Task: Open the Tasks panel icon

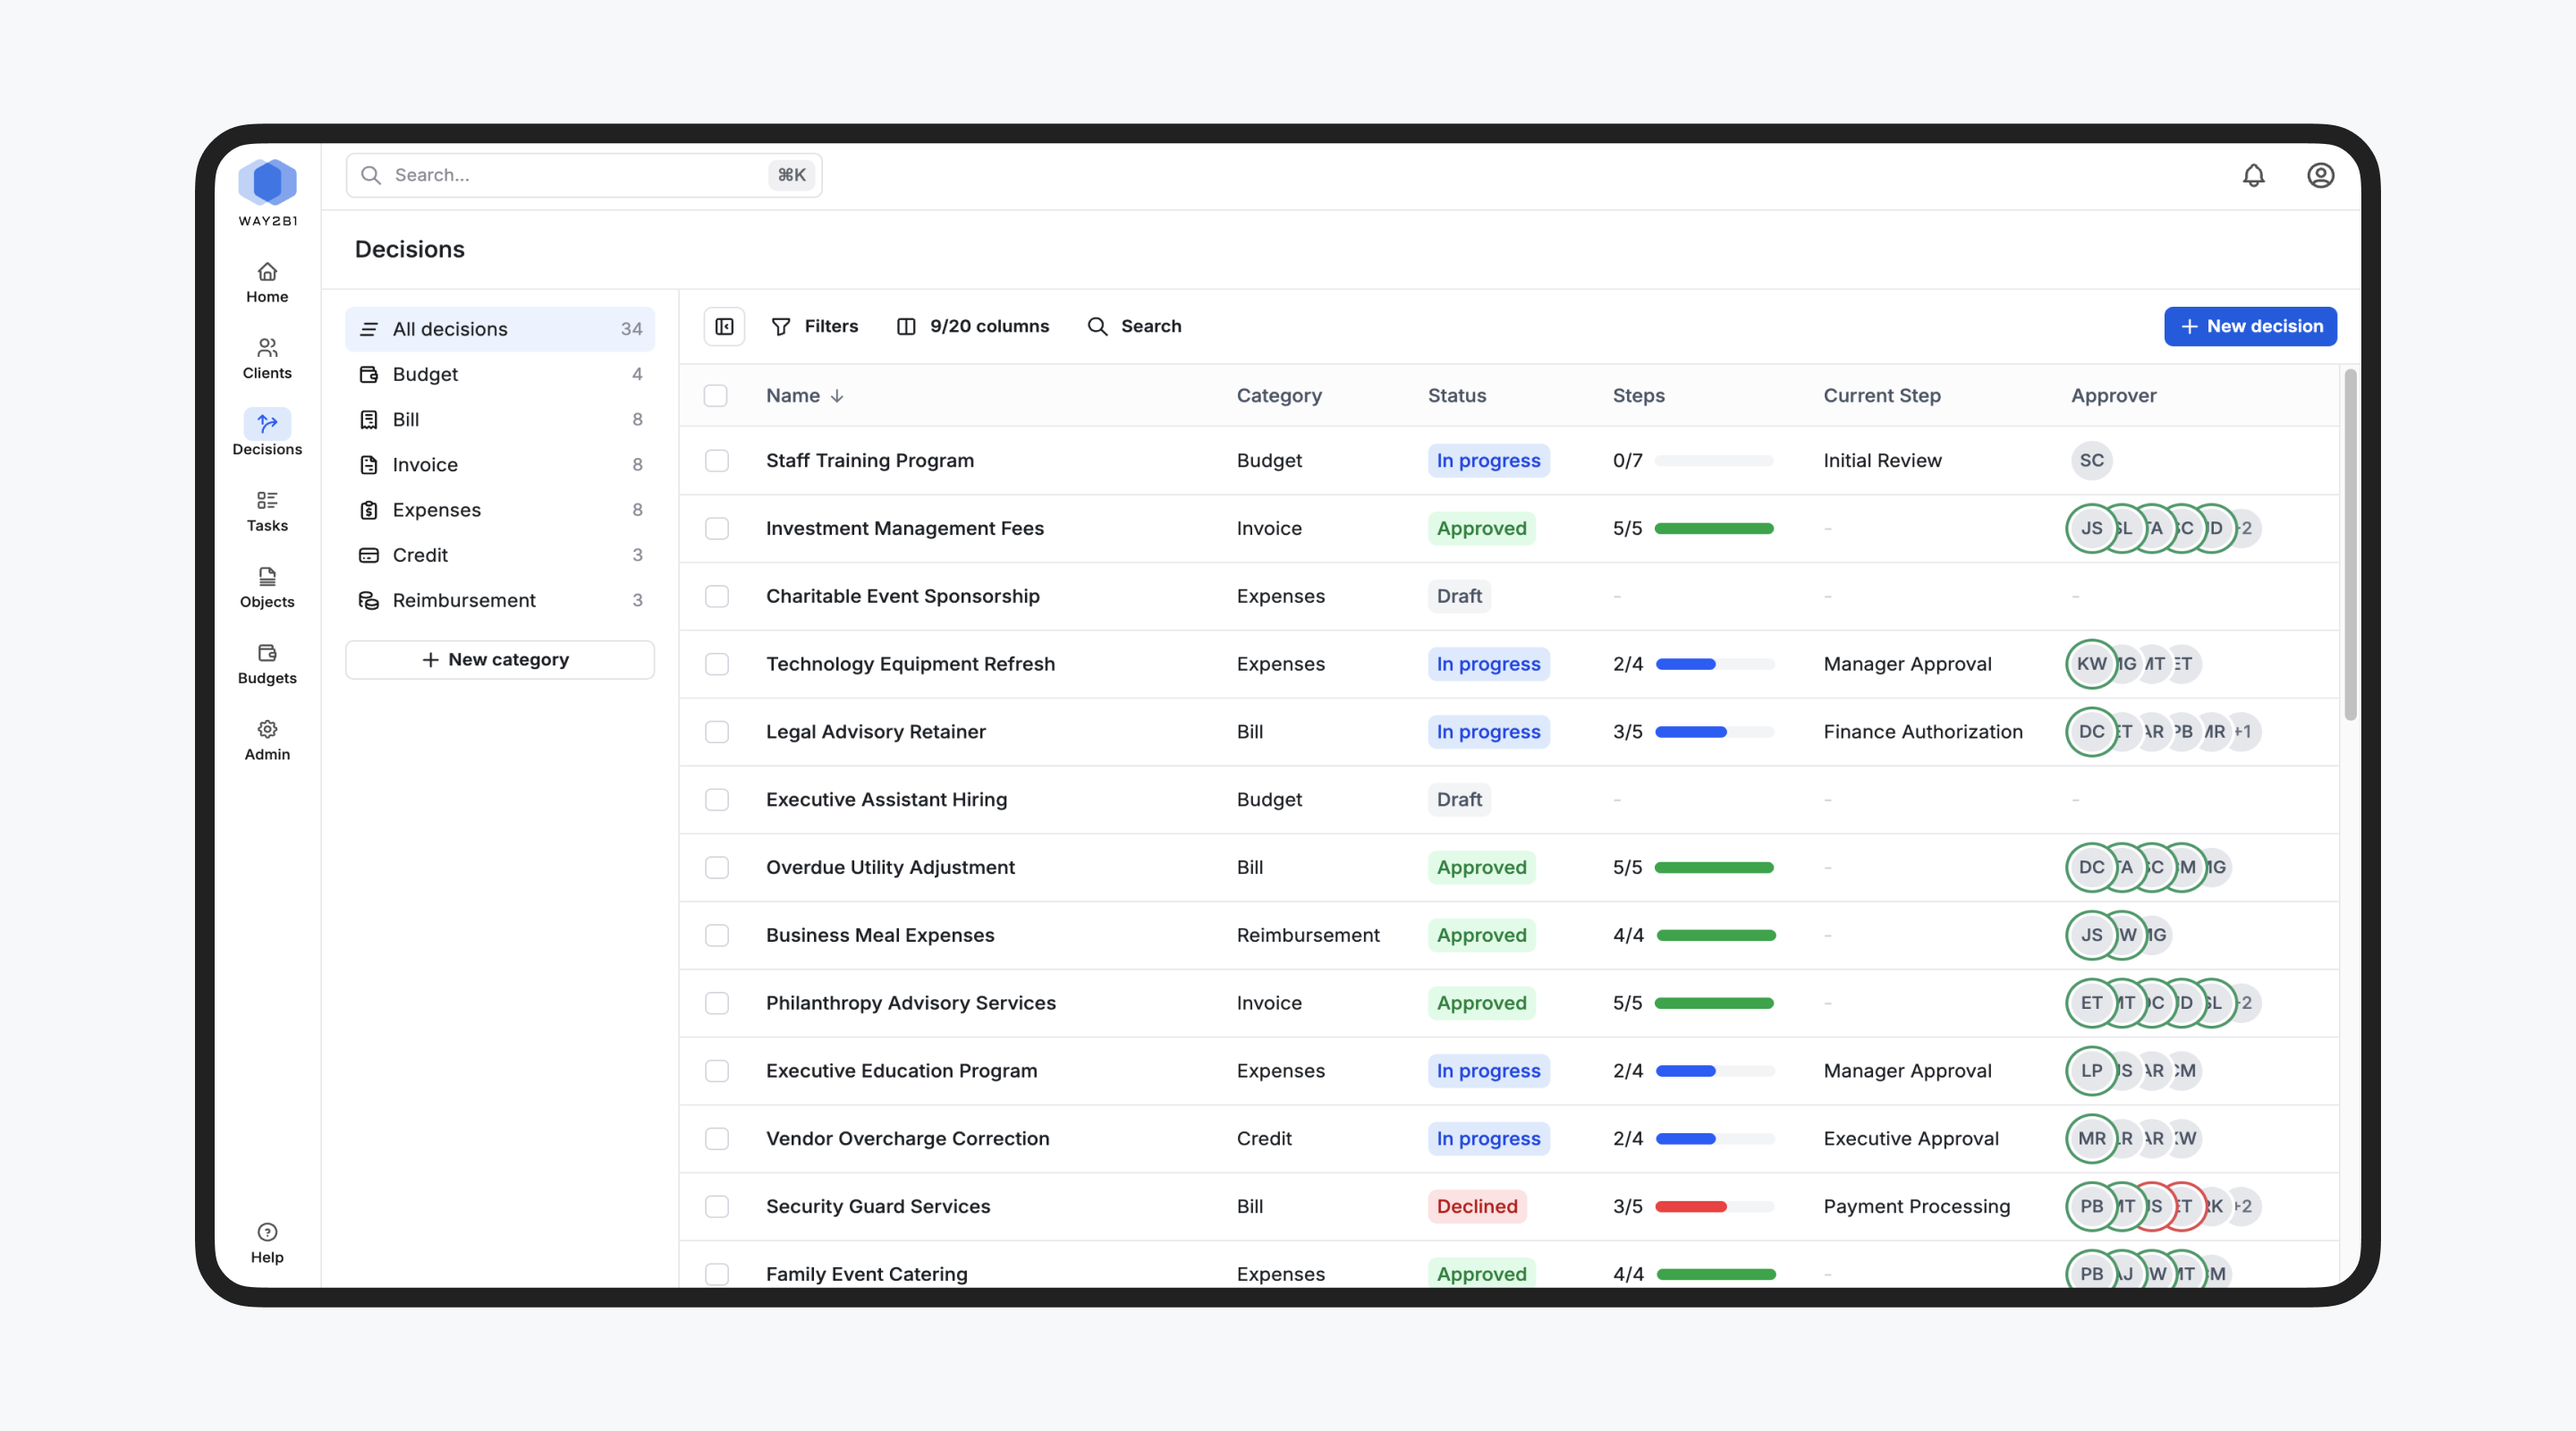Action: 266,510
